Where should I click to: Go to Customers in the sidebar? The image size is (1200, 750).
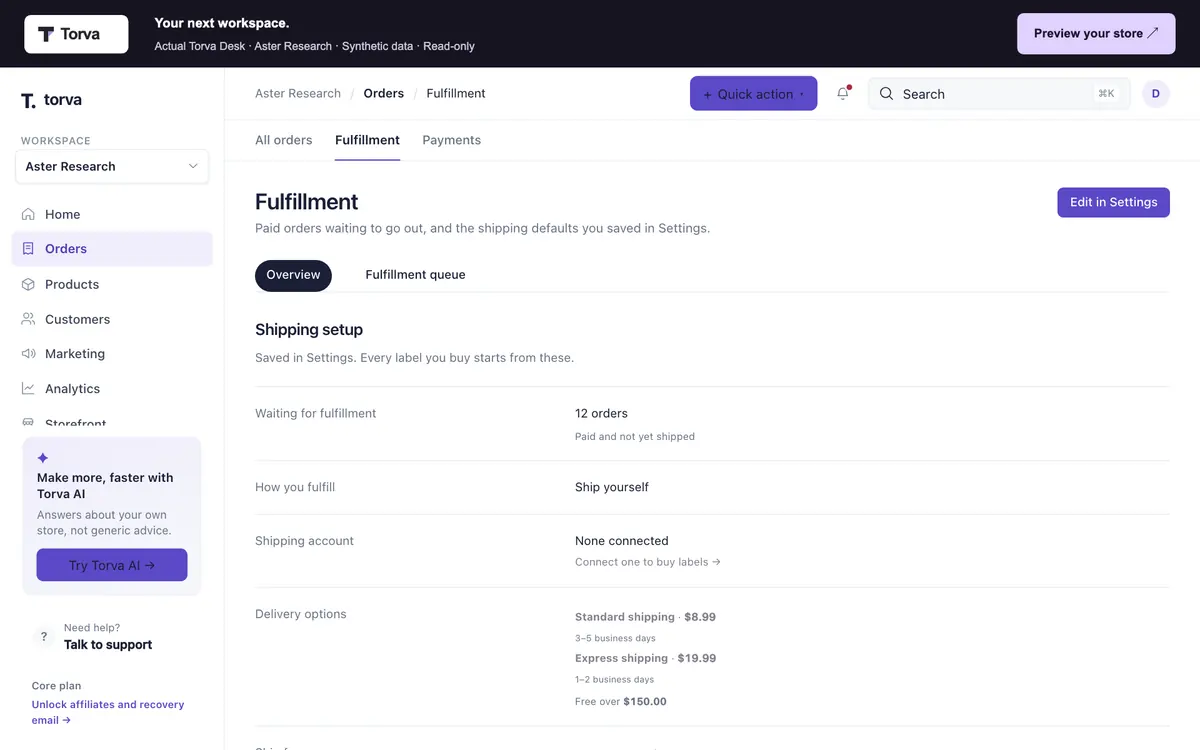click(x=112, y=319)
